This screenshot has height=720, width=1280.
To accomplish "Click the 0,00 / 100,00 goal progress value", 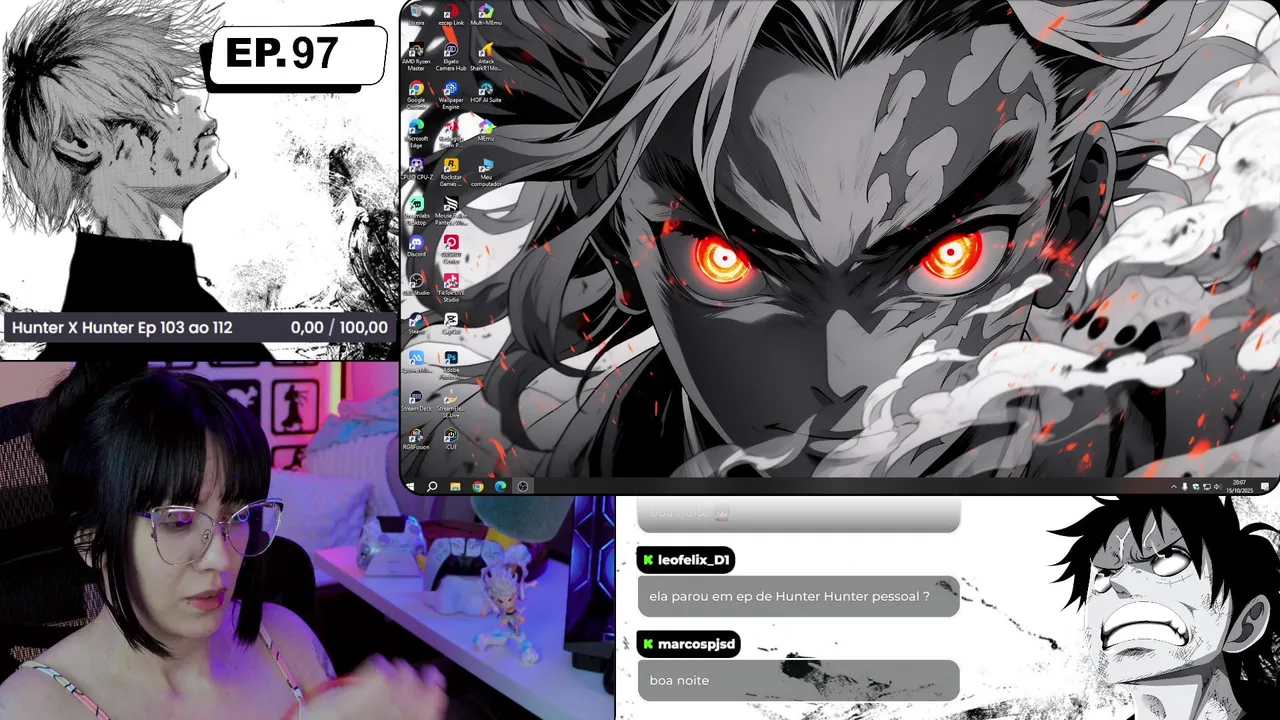I will (x=339, y=327).
